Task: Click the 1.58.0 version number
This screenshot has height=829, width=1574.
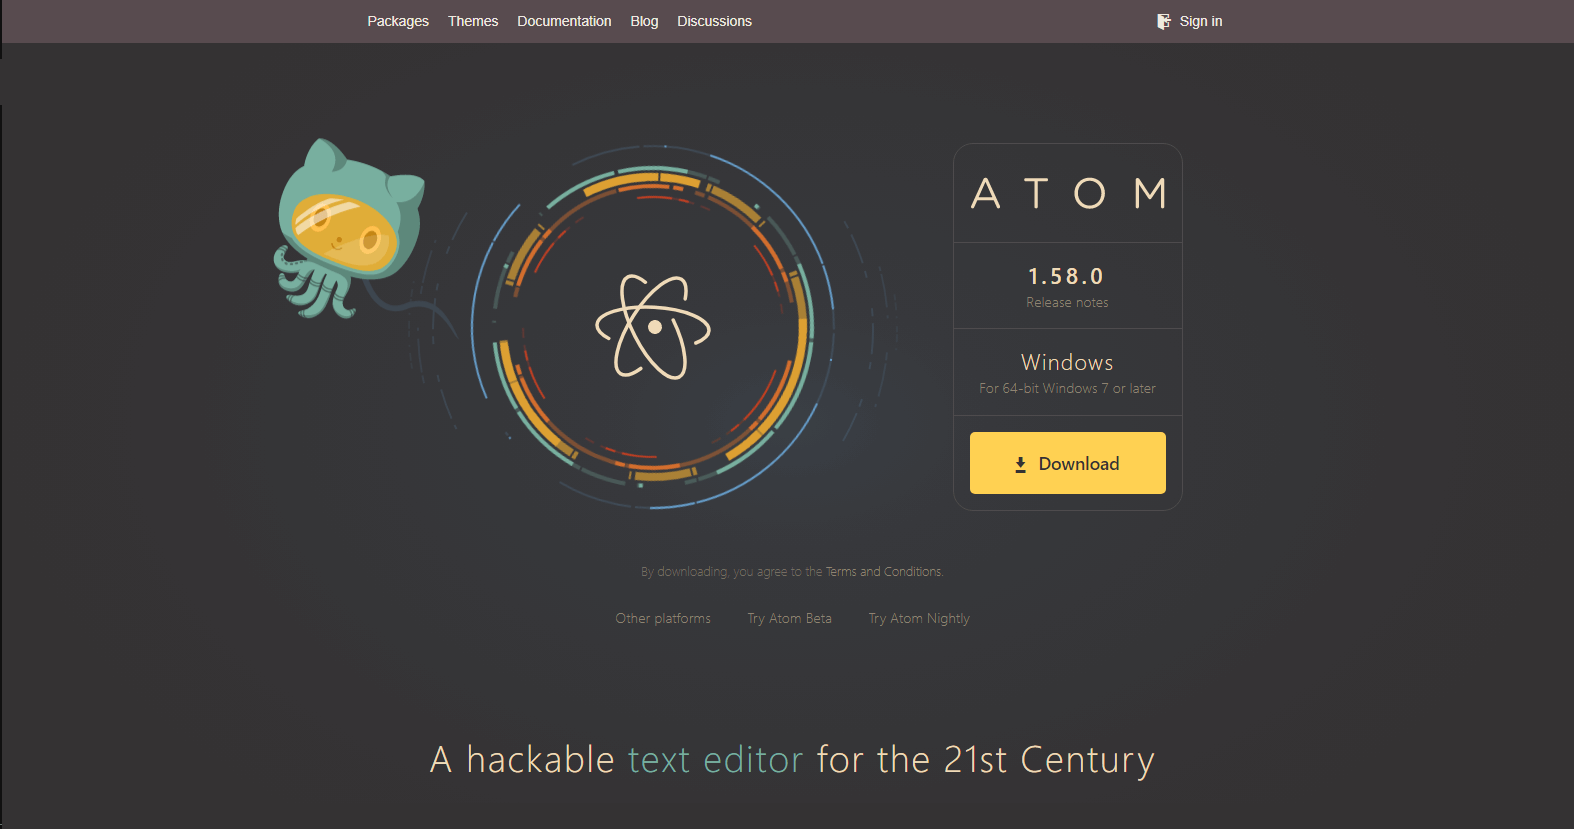Action: pyautogui.click(x=1066, y=276)
